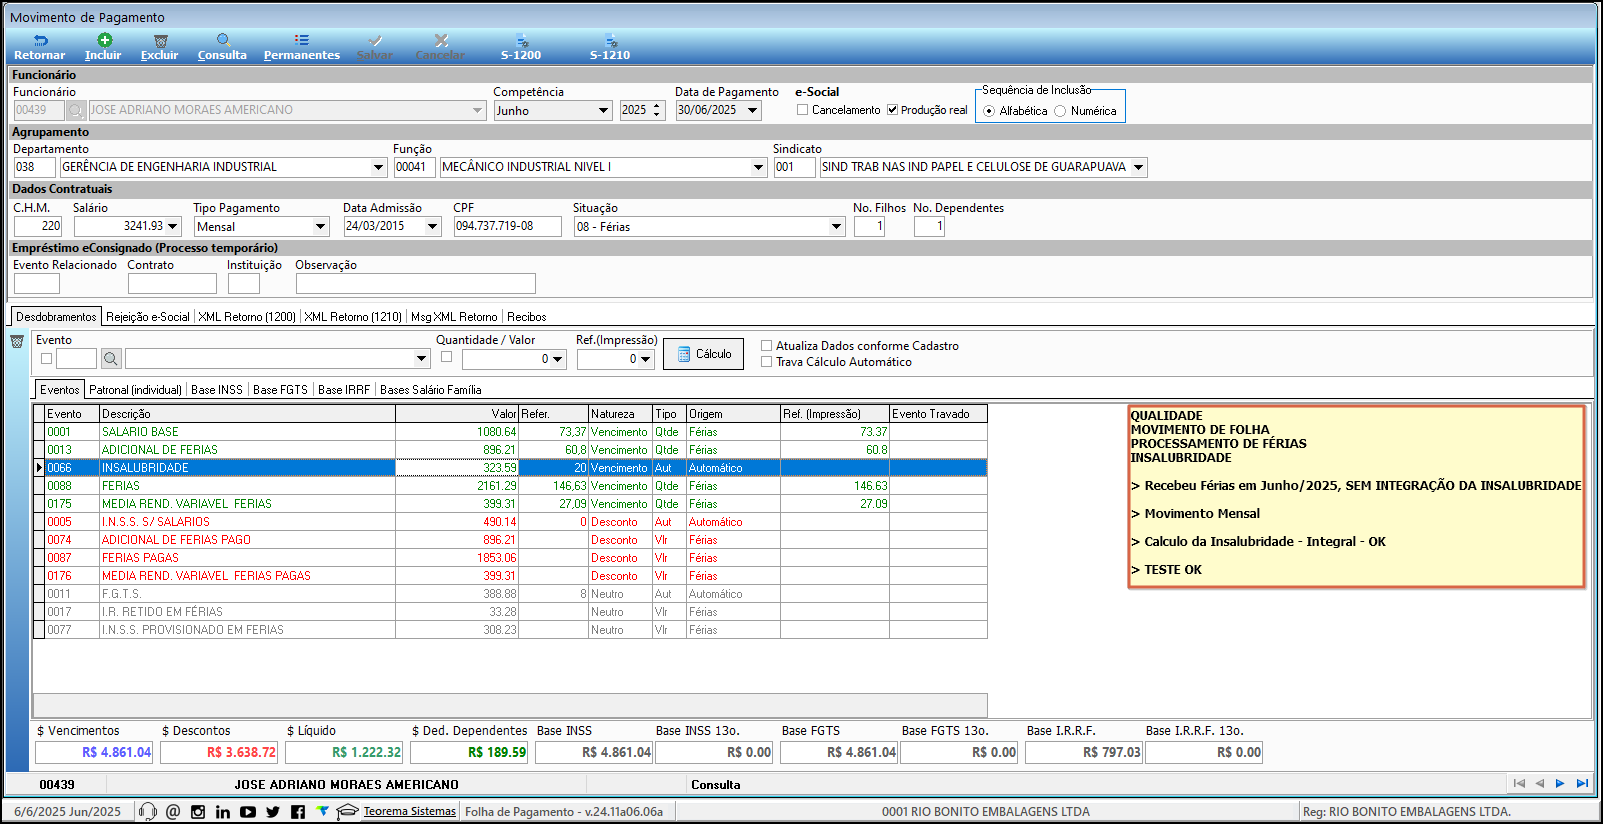Click the horizontal scrollbar below events grid

tap(510, 704)
